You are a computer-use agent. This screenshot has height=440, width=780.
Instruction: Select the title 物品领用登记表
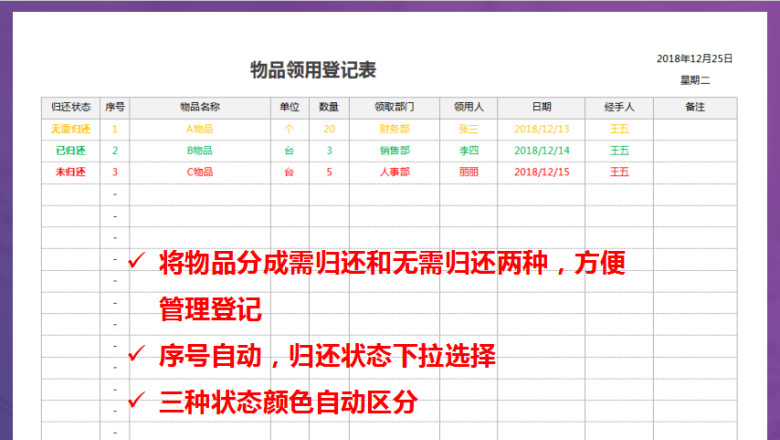(x=313, y=70)
